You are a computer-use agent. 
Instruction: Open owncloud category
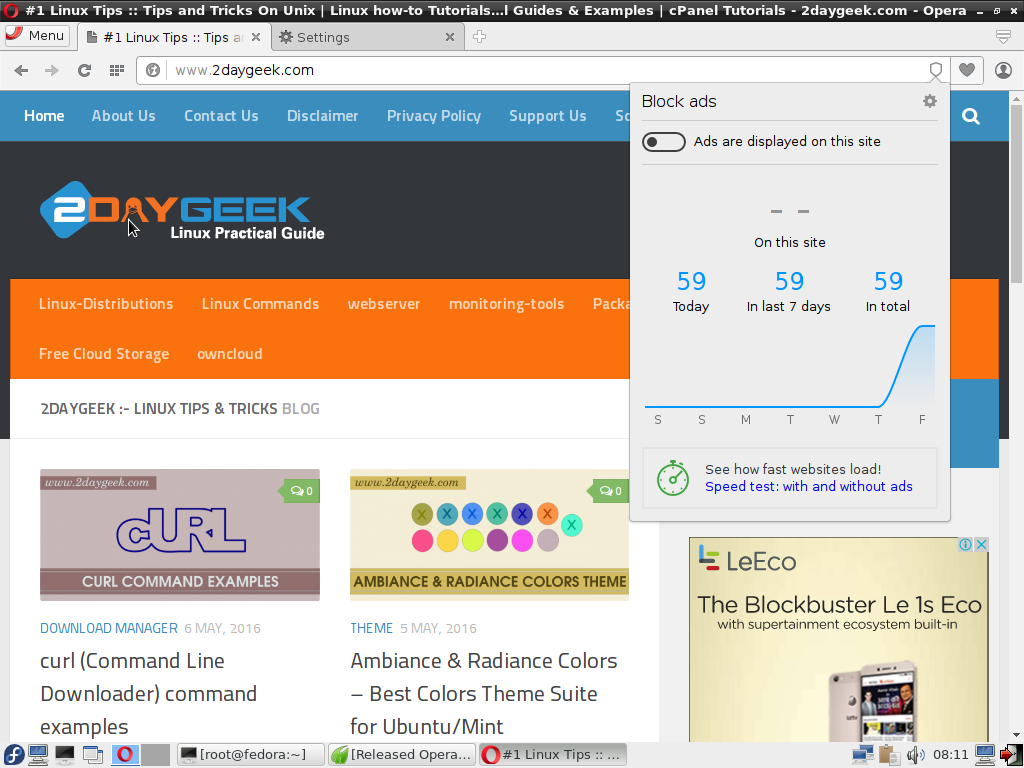pyautogui.click(x=230, y=354)
